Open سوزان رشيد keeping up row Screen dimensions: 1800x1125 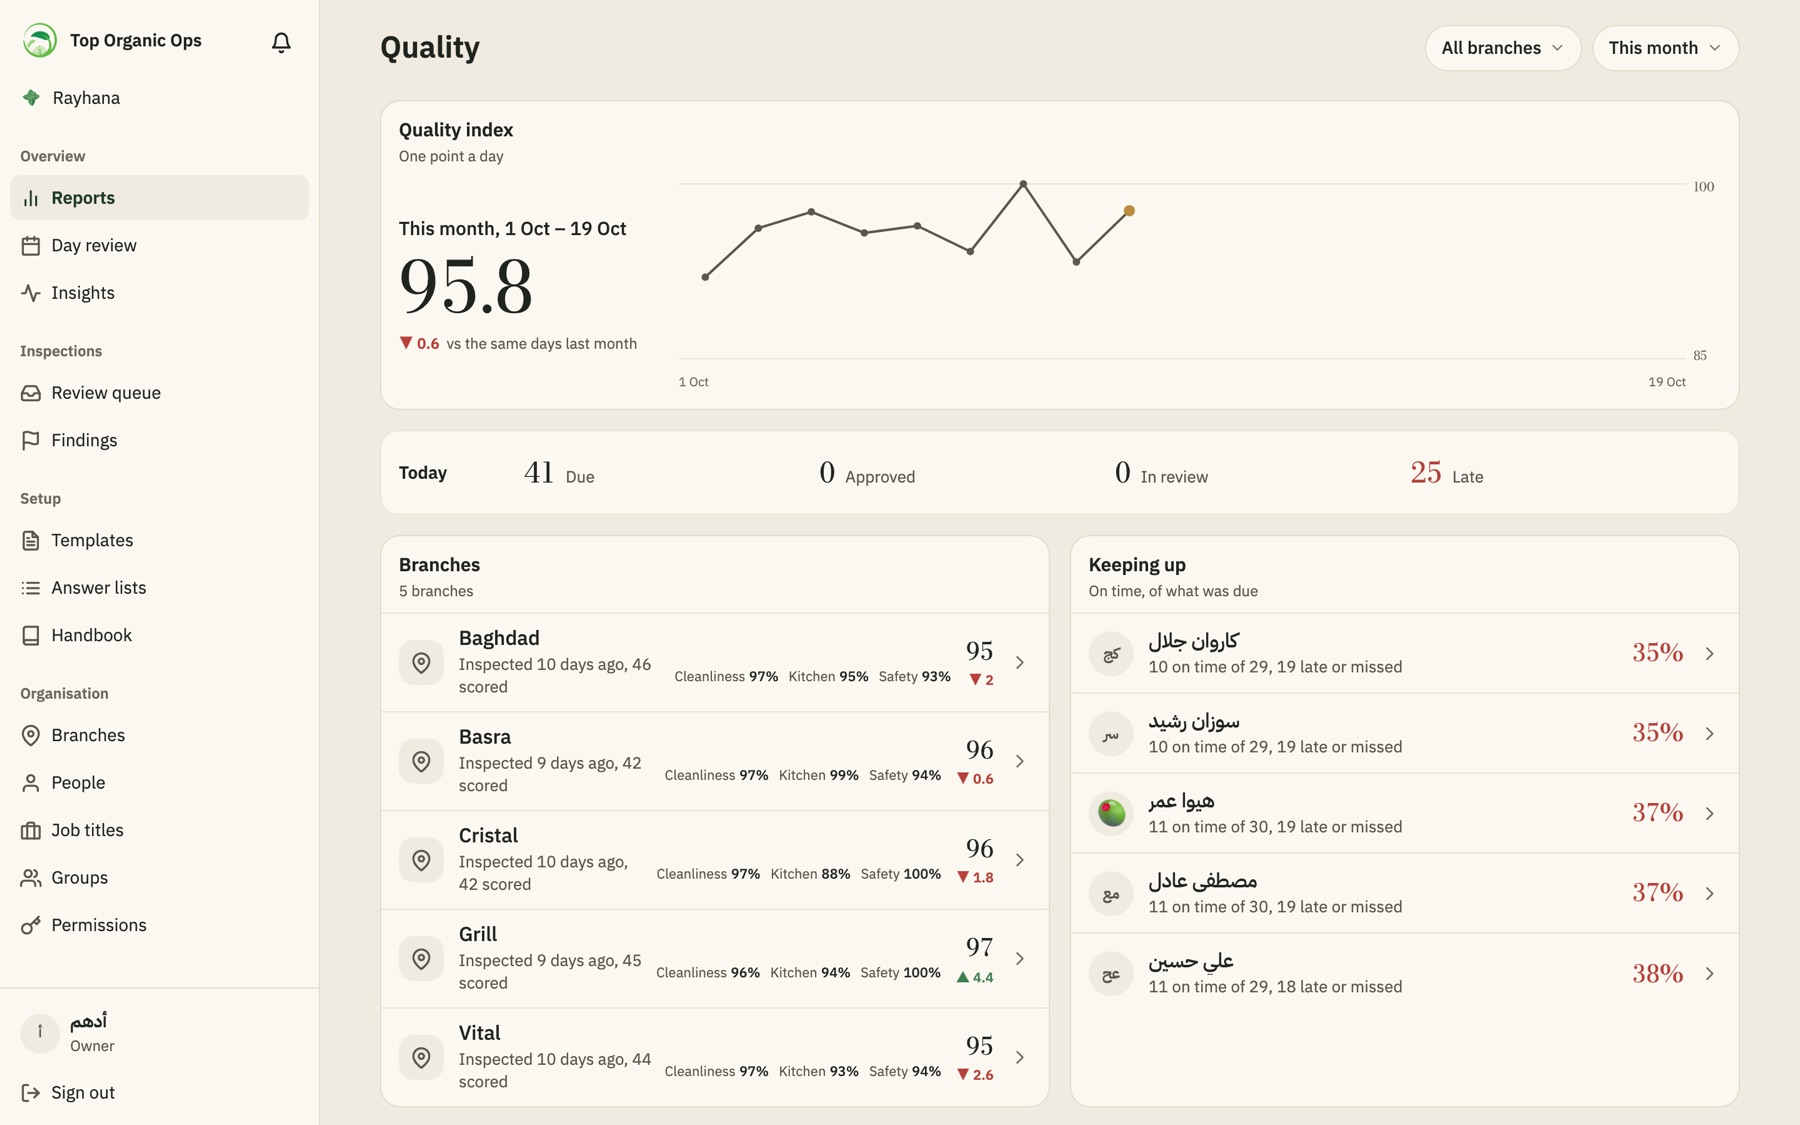click(1404, 733)
